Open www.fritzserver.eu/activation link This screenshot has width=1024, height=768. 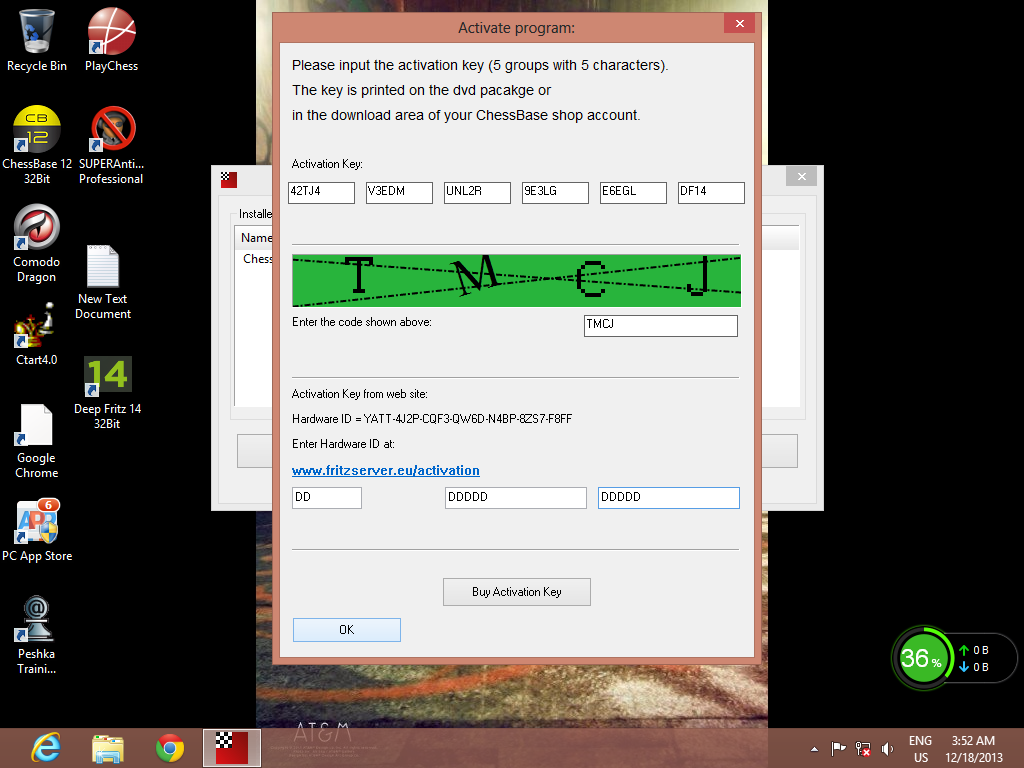385,470
